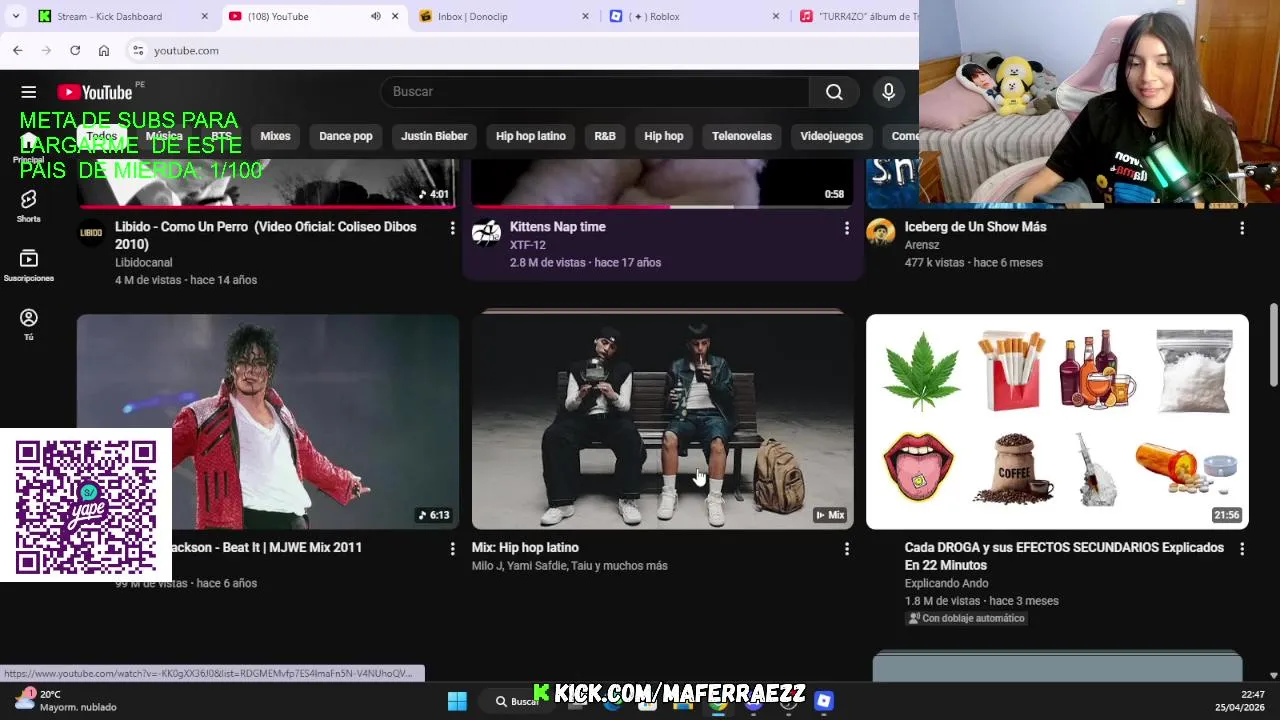Click the Arensz channel avatar

[881, 233]
